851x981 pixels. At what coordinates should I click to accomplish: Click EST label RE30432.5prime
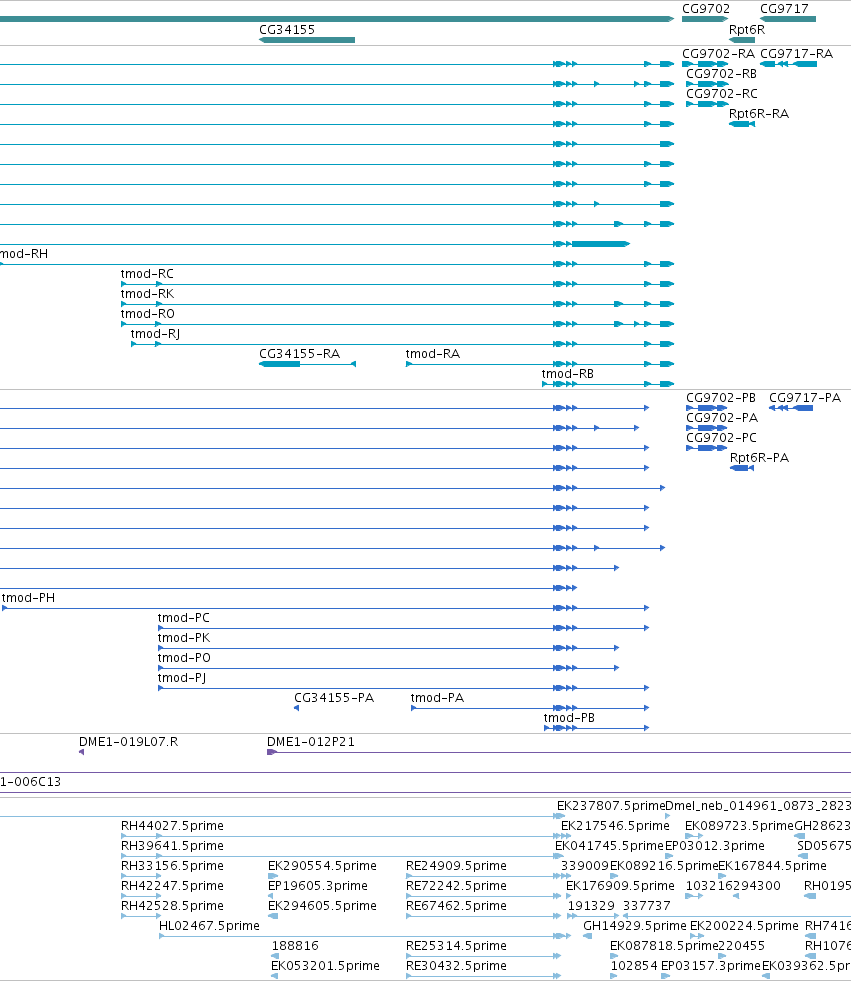pos(456,966)
